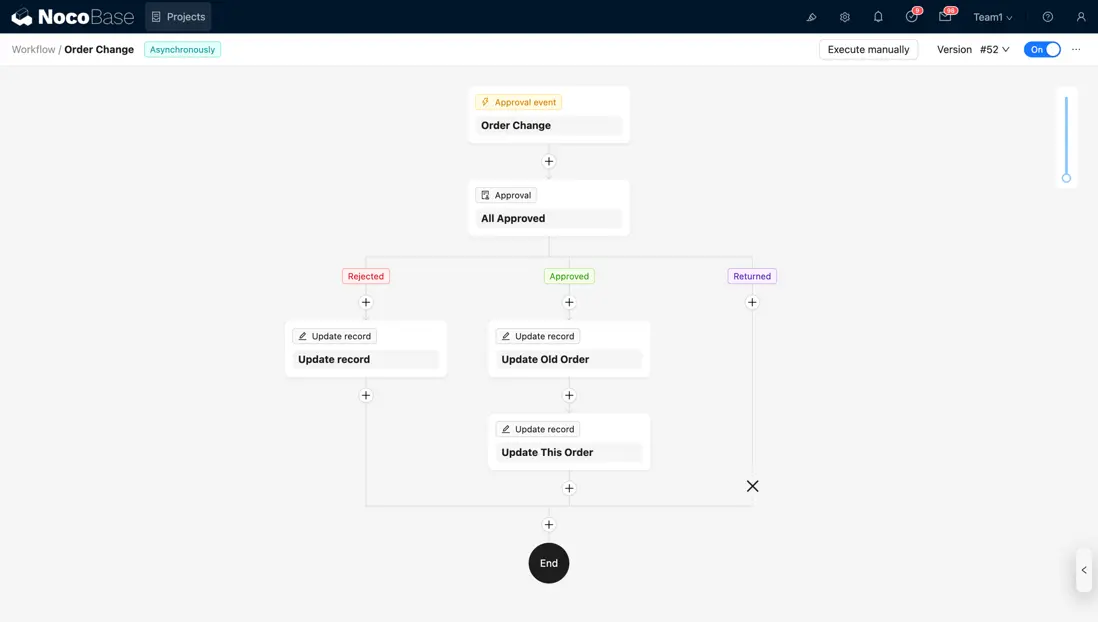
Task: Open the Projects menu item
Action: 178,16
